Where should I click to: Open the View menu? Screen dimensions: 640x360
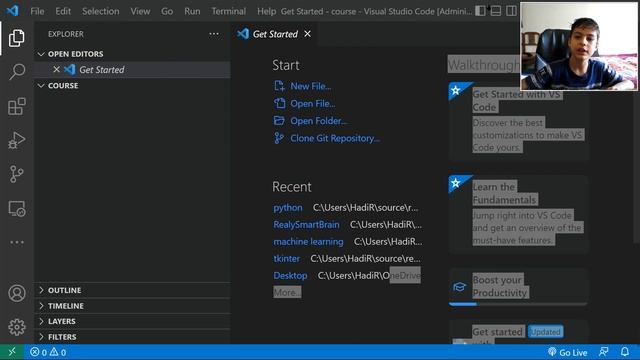point(140,11)
